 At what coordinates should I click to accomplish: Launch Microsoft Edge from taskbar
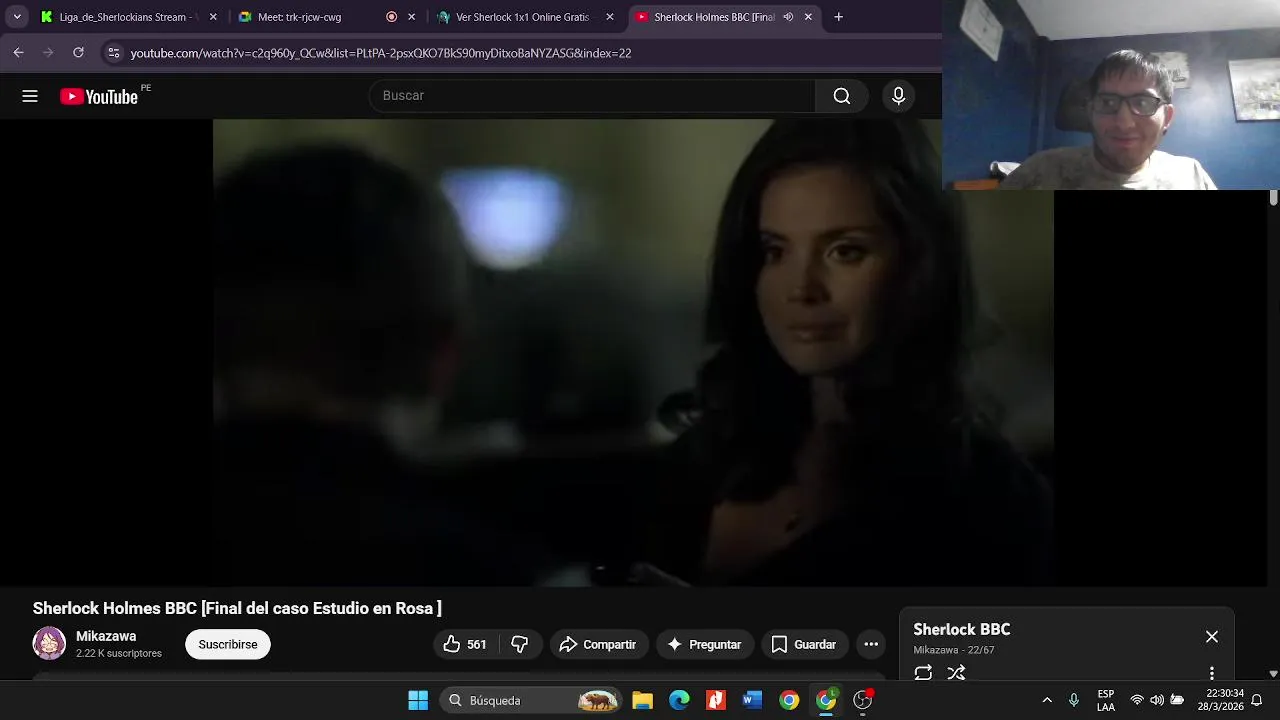(x=679, y=700)
